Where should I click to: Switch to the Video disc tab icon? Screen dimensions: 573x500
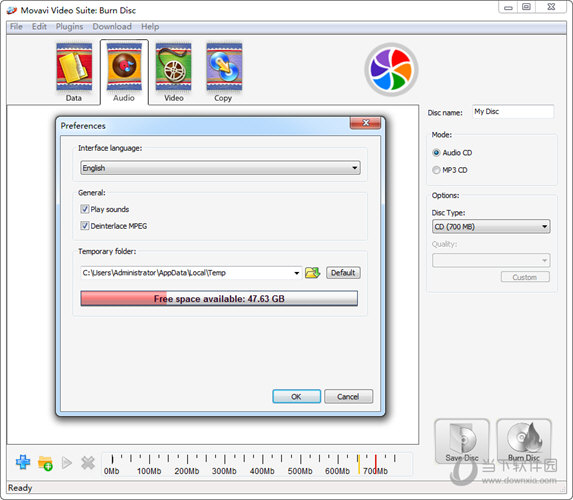[174, 67]
